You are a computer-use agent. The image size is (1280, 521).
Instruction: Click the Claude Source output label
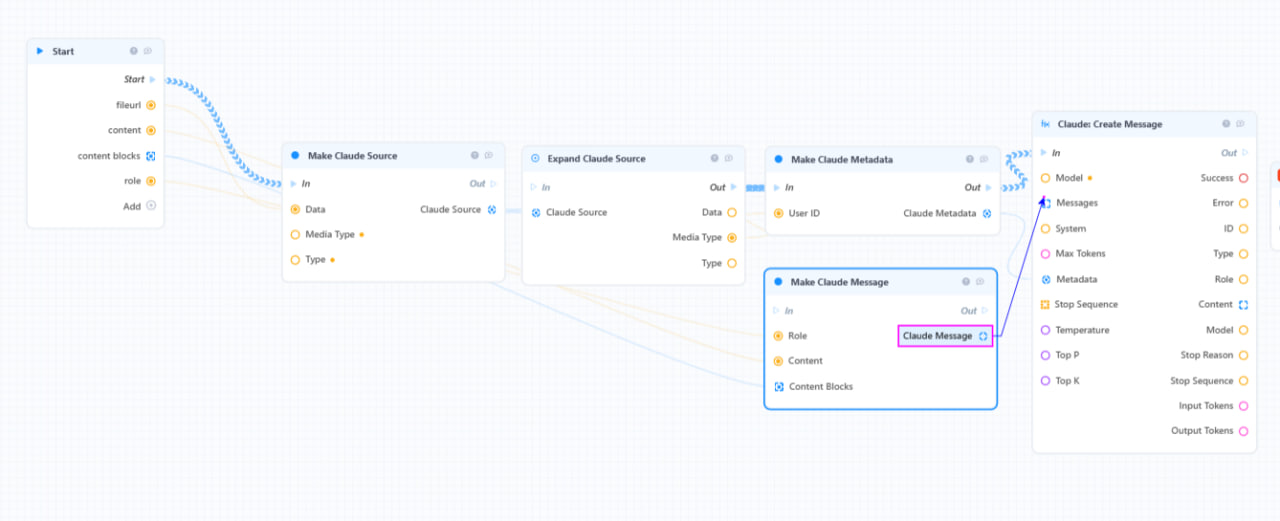[451, 209]
